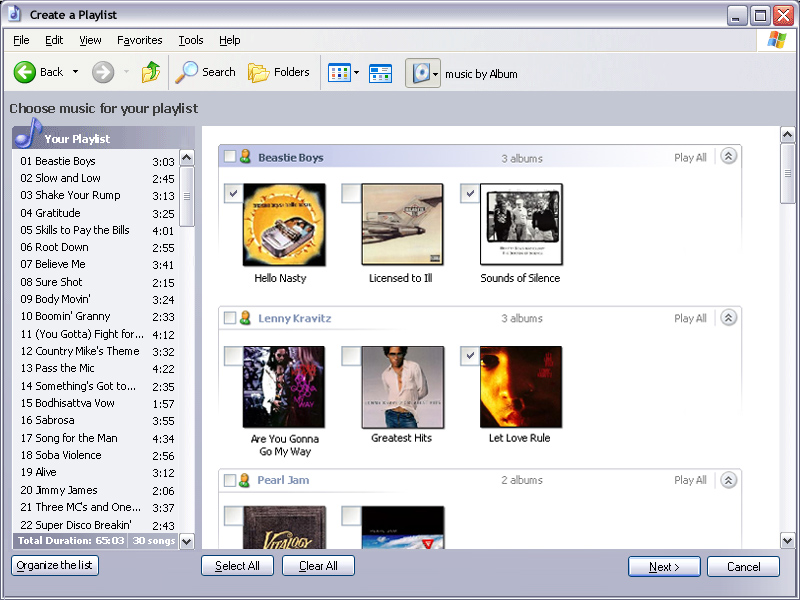The height and width of the screenshot is (600, 800).
Task: Click the music by Album disc icon
Action: point(421,73)
